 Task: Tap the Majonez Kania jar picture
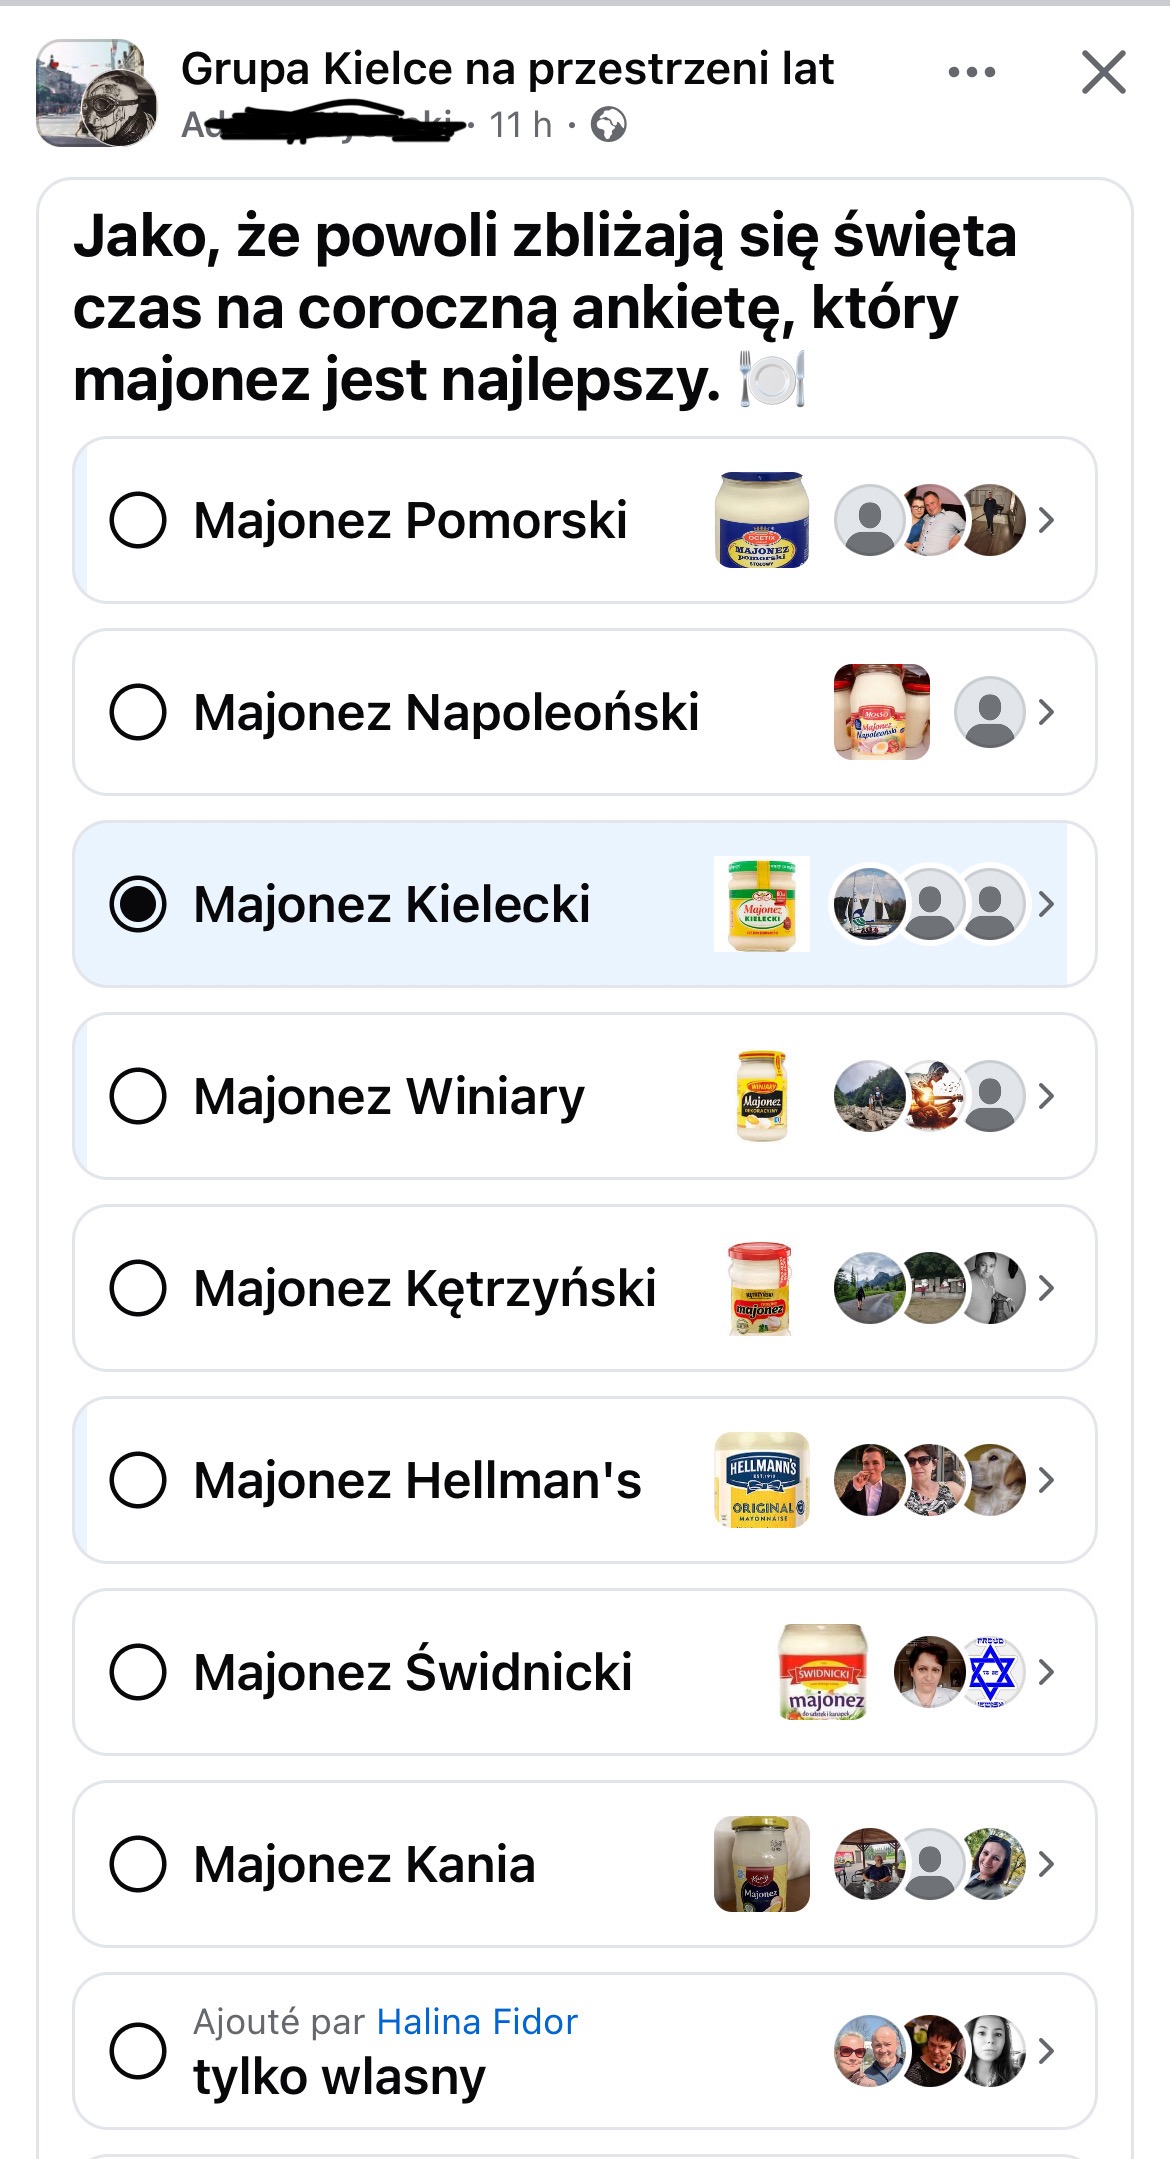click(762, 1864)
